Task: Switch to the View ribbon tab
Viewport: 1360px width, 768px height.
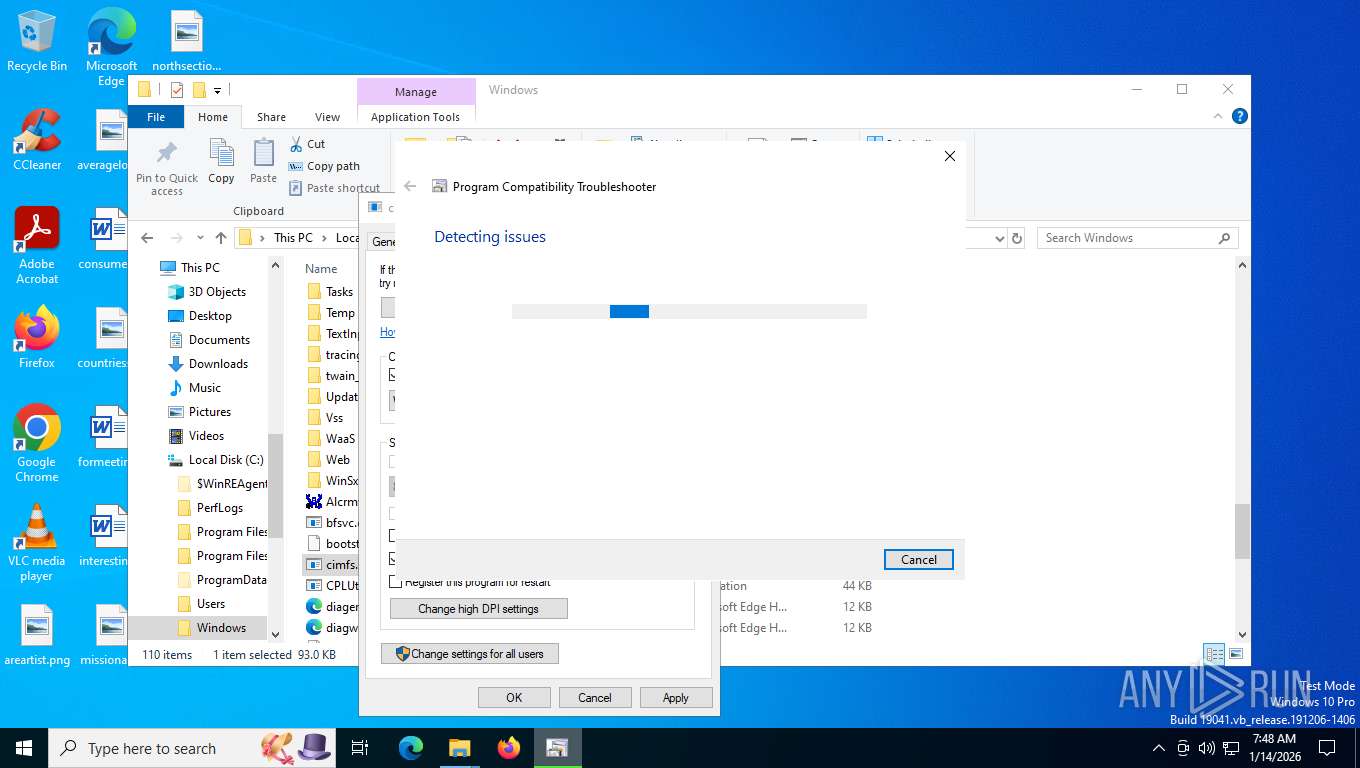Action: pos(327,117)
